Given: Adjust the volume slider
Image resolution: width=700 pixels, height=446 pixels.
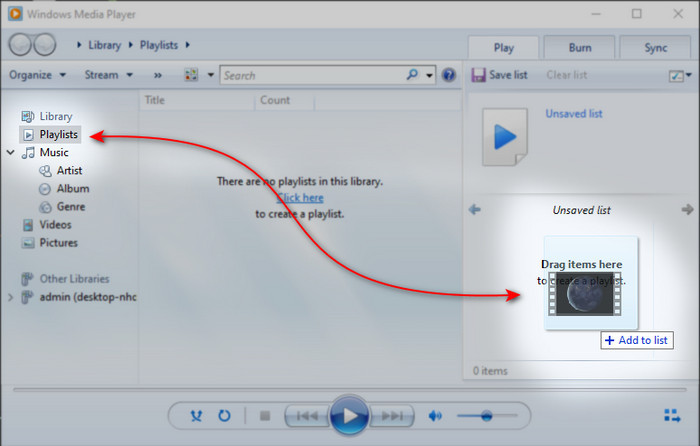Looking at the screenshot, I should pyautogui.click(x=487, y=416).
